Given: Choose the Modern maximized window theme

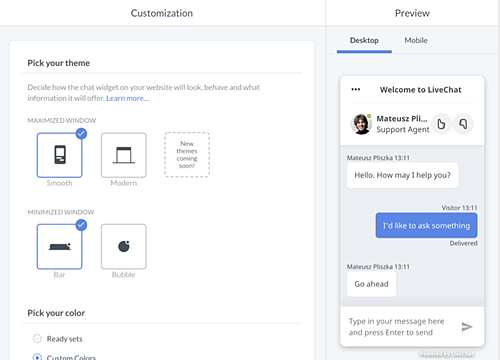Looking at the screenshot, I should point(124,155).
